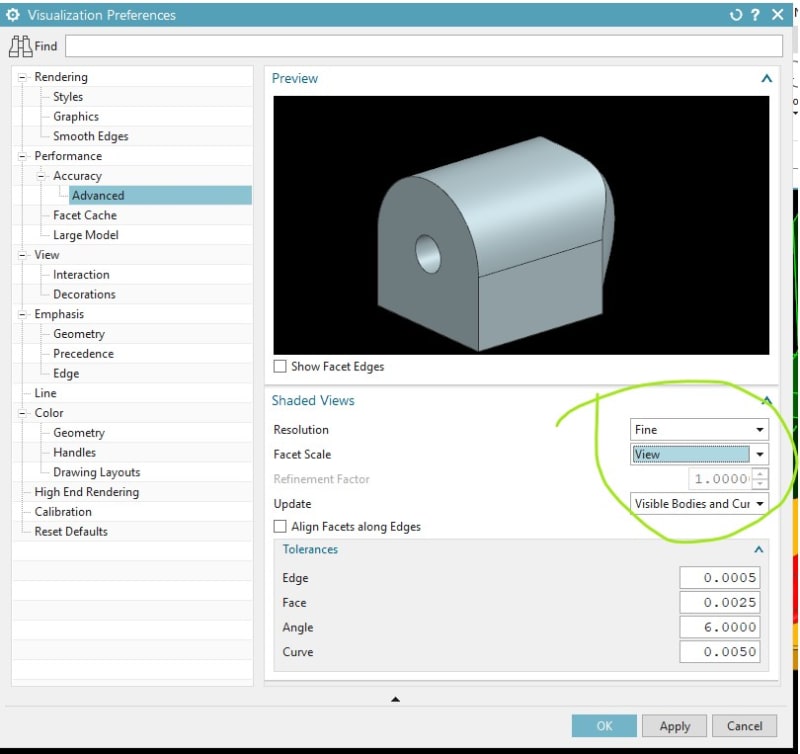Open Calibration settings

(x=63, y=512)
